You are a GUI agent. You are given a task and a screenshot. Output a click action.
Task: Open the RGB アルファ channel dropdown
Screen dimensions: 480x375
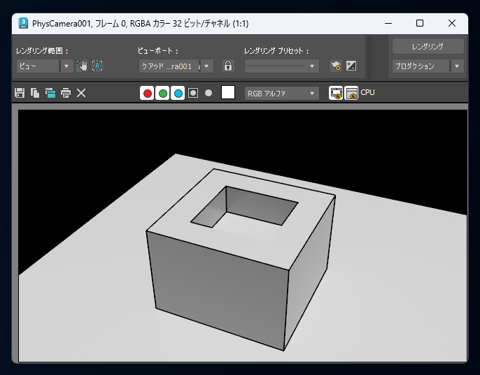coord(282,93)
